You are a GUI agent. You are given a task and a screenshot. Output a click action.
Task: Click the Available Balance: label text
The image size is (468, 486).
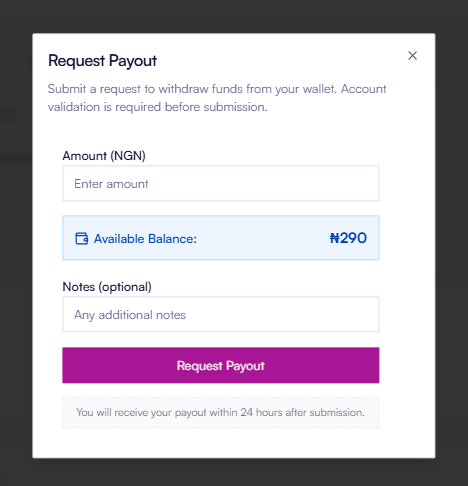[x=145, y=239]
